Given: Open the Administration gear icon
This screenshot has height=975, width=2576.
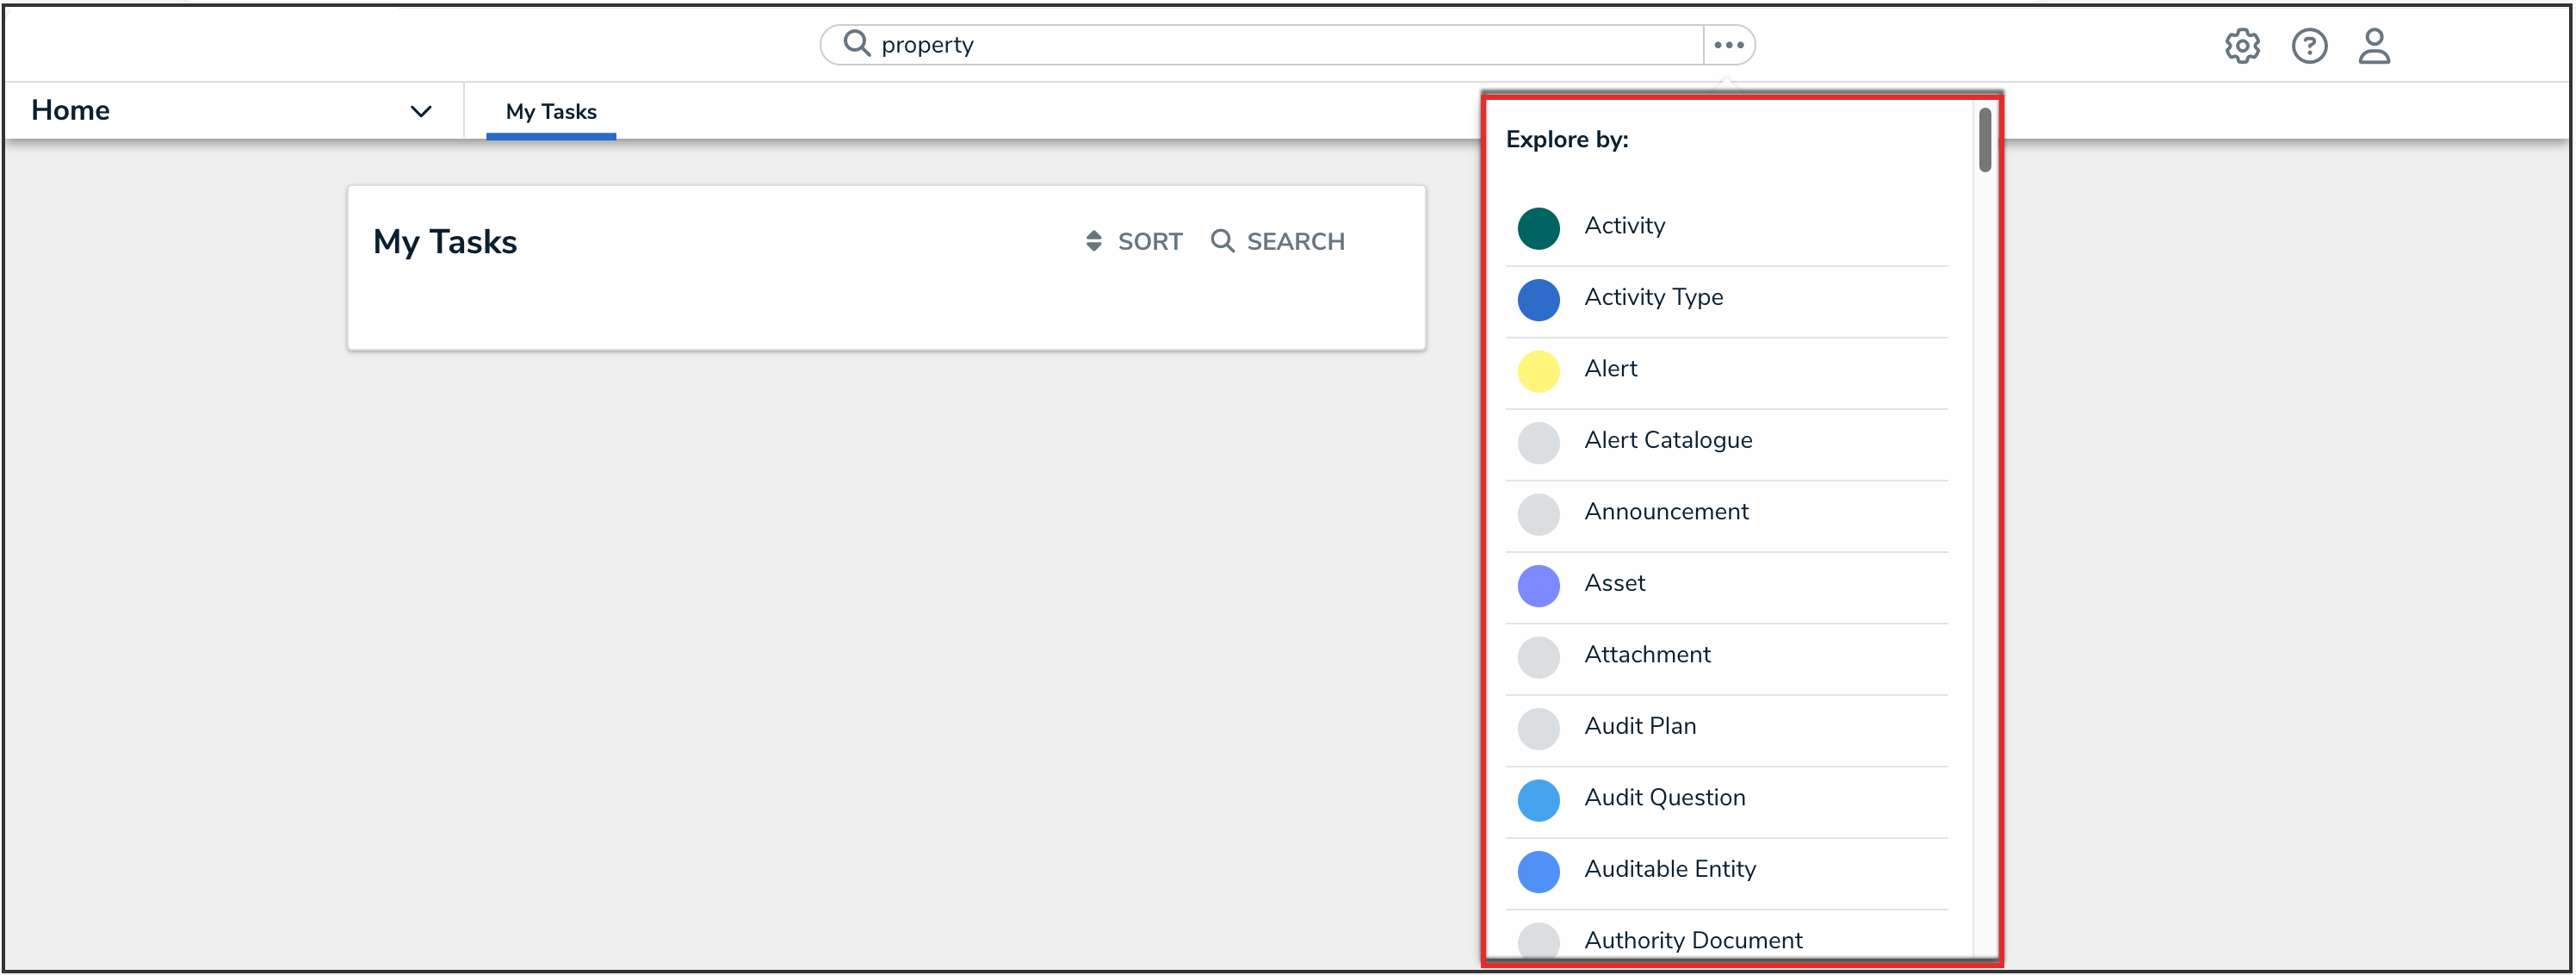Looking at the screenshot, I should 2241,46.
